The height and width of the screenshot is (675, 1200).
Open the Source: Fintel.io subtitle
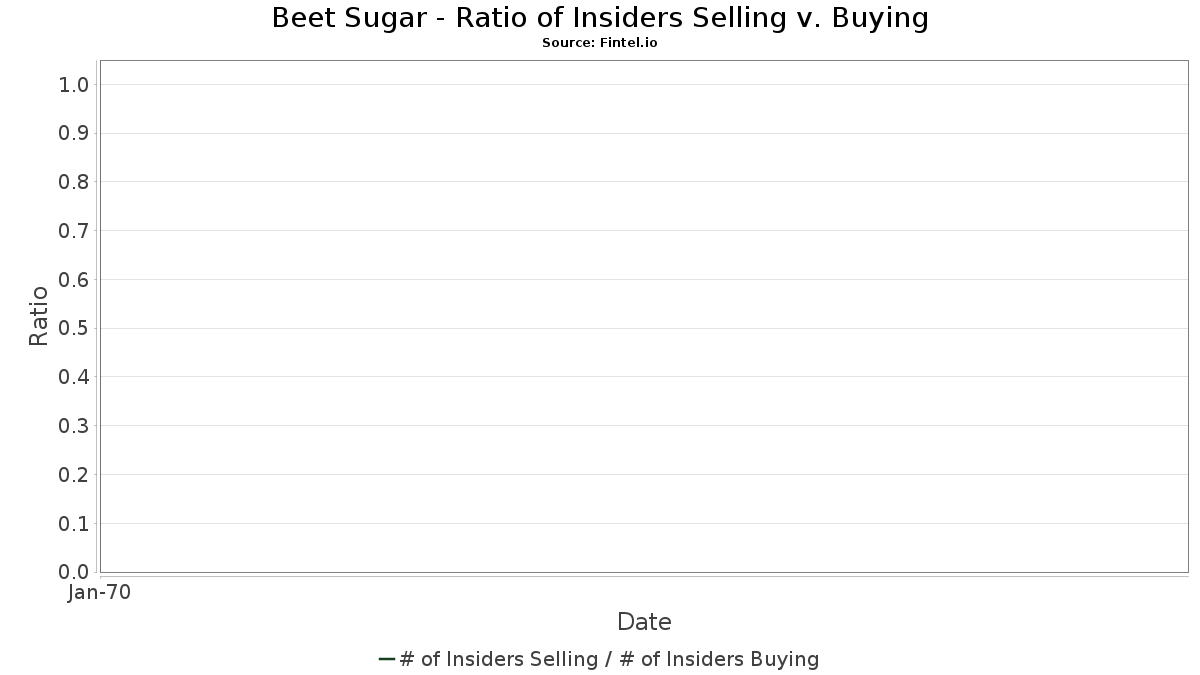[600, 43]
